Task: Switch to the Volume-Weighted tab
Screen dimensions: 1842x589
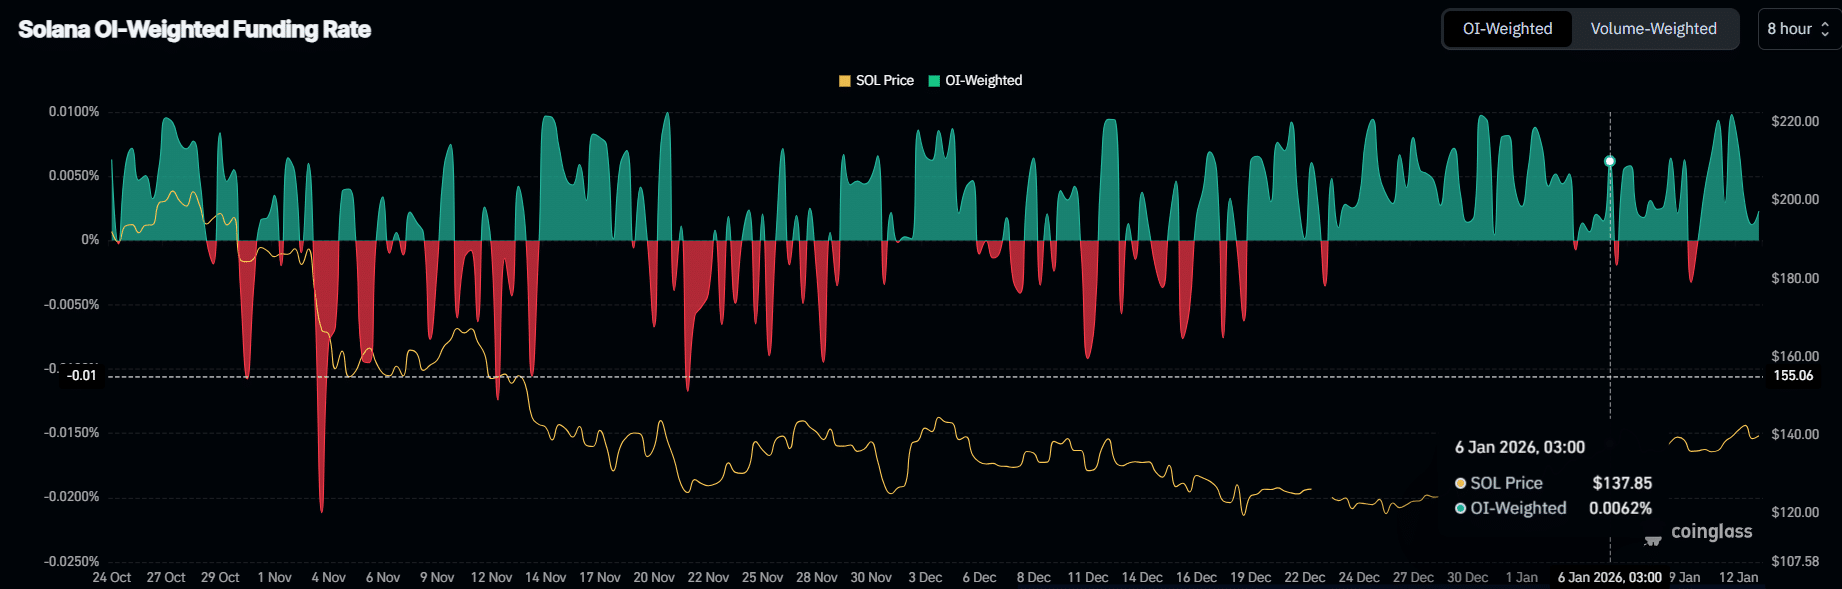Action: coord(1653,29)
